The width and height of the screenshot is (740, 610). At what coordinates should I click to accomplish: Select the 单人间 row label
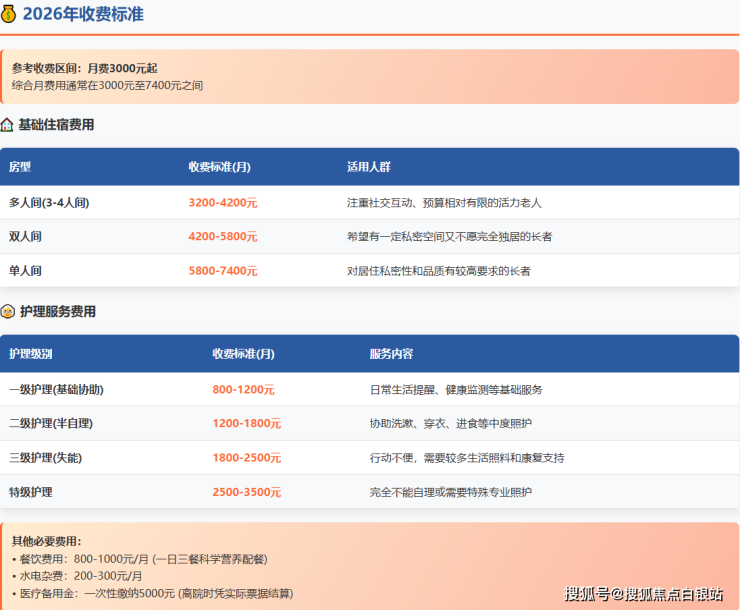(x=25, y=271)
